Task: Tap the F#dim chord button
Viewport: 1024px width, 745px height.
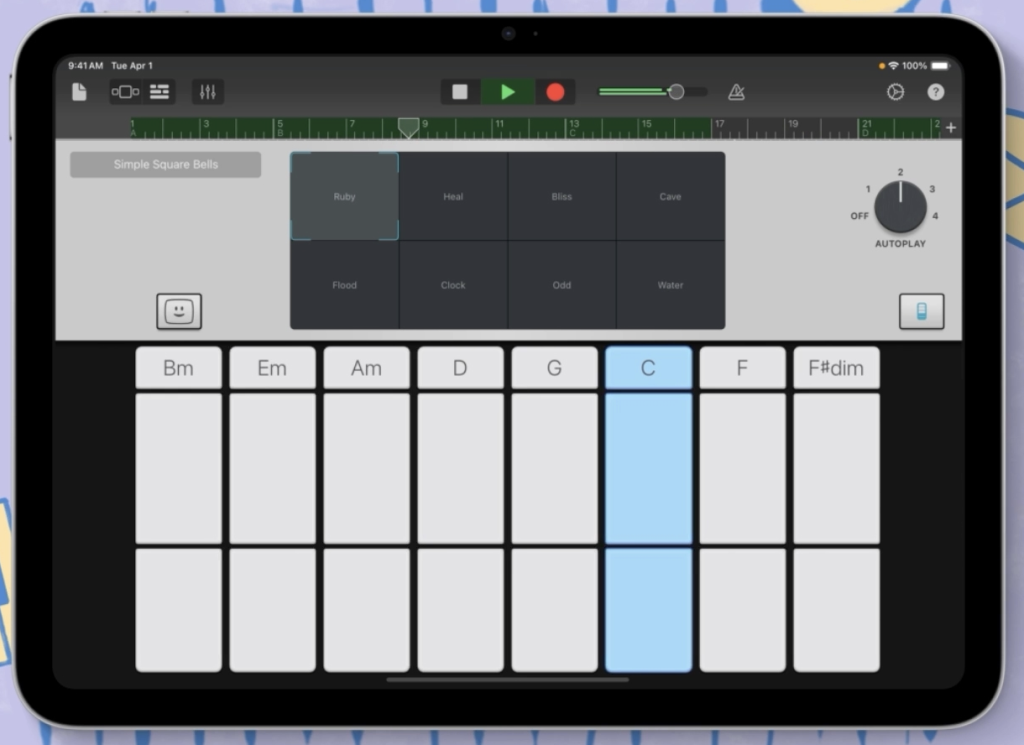Action: [836, 368]
